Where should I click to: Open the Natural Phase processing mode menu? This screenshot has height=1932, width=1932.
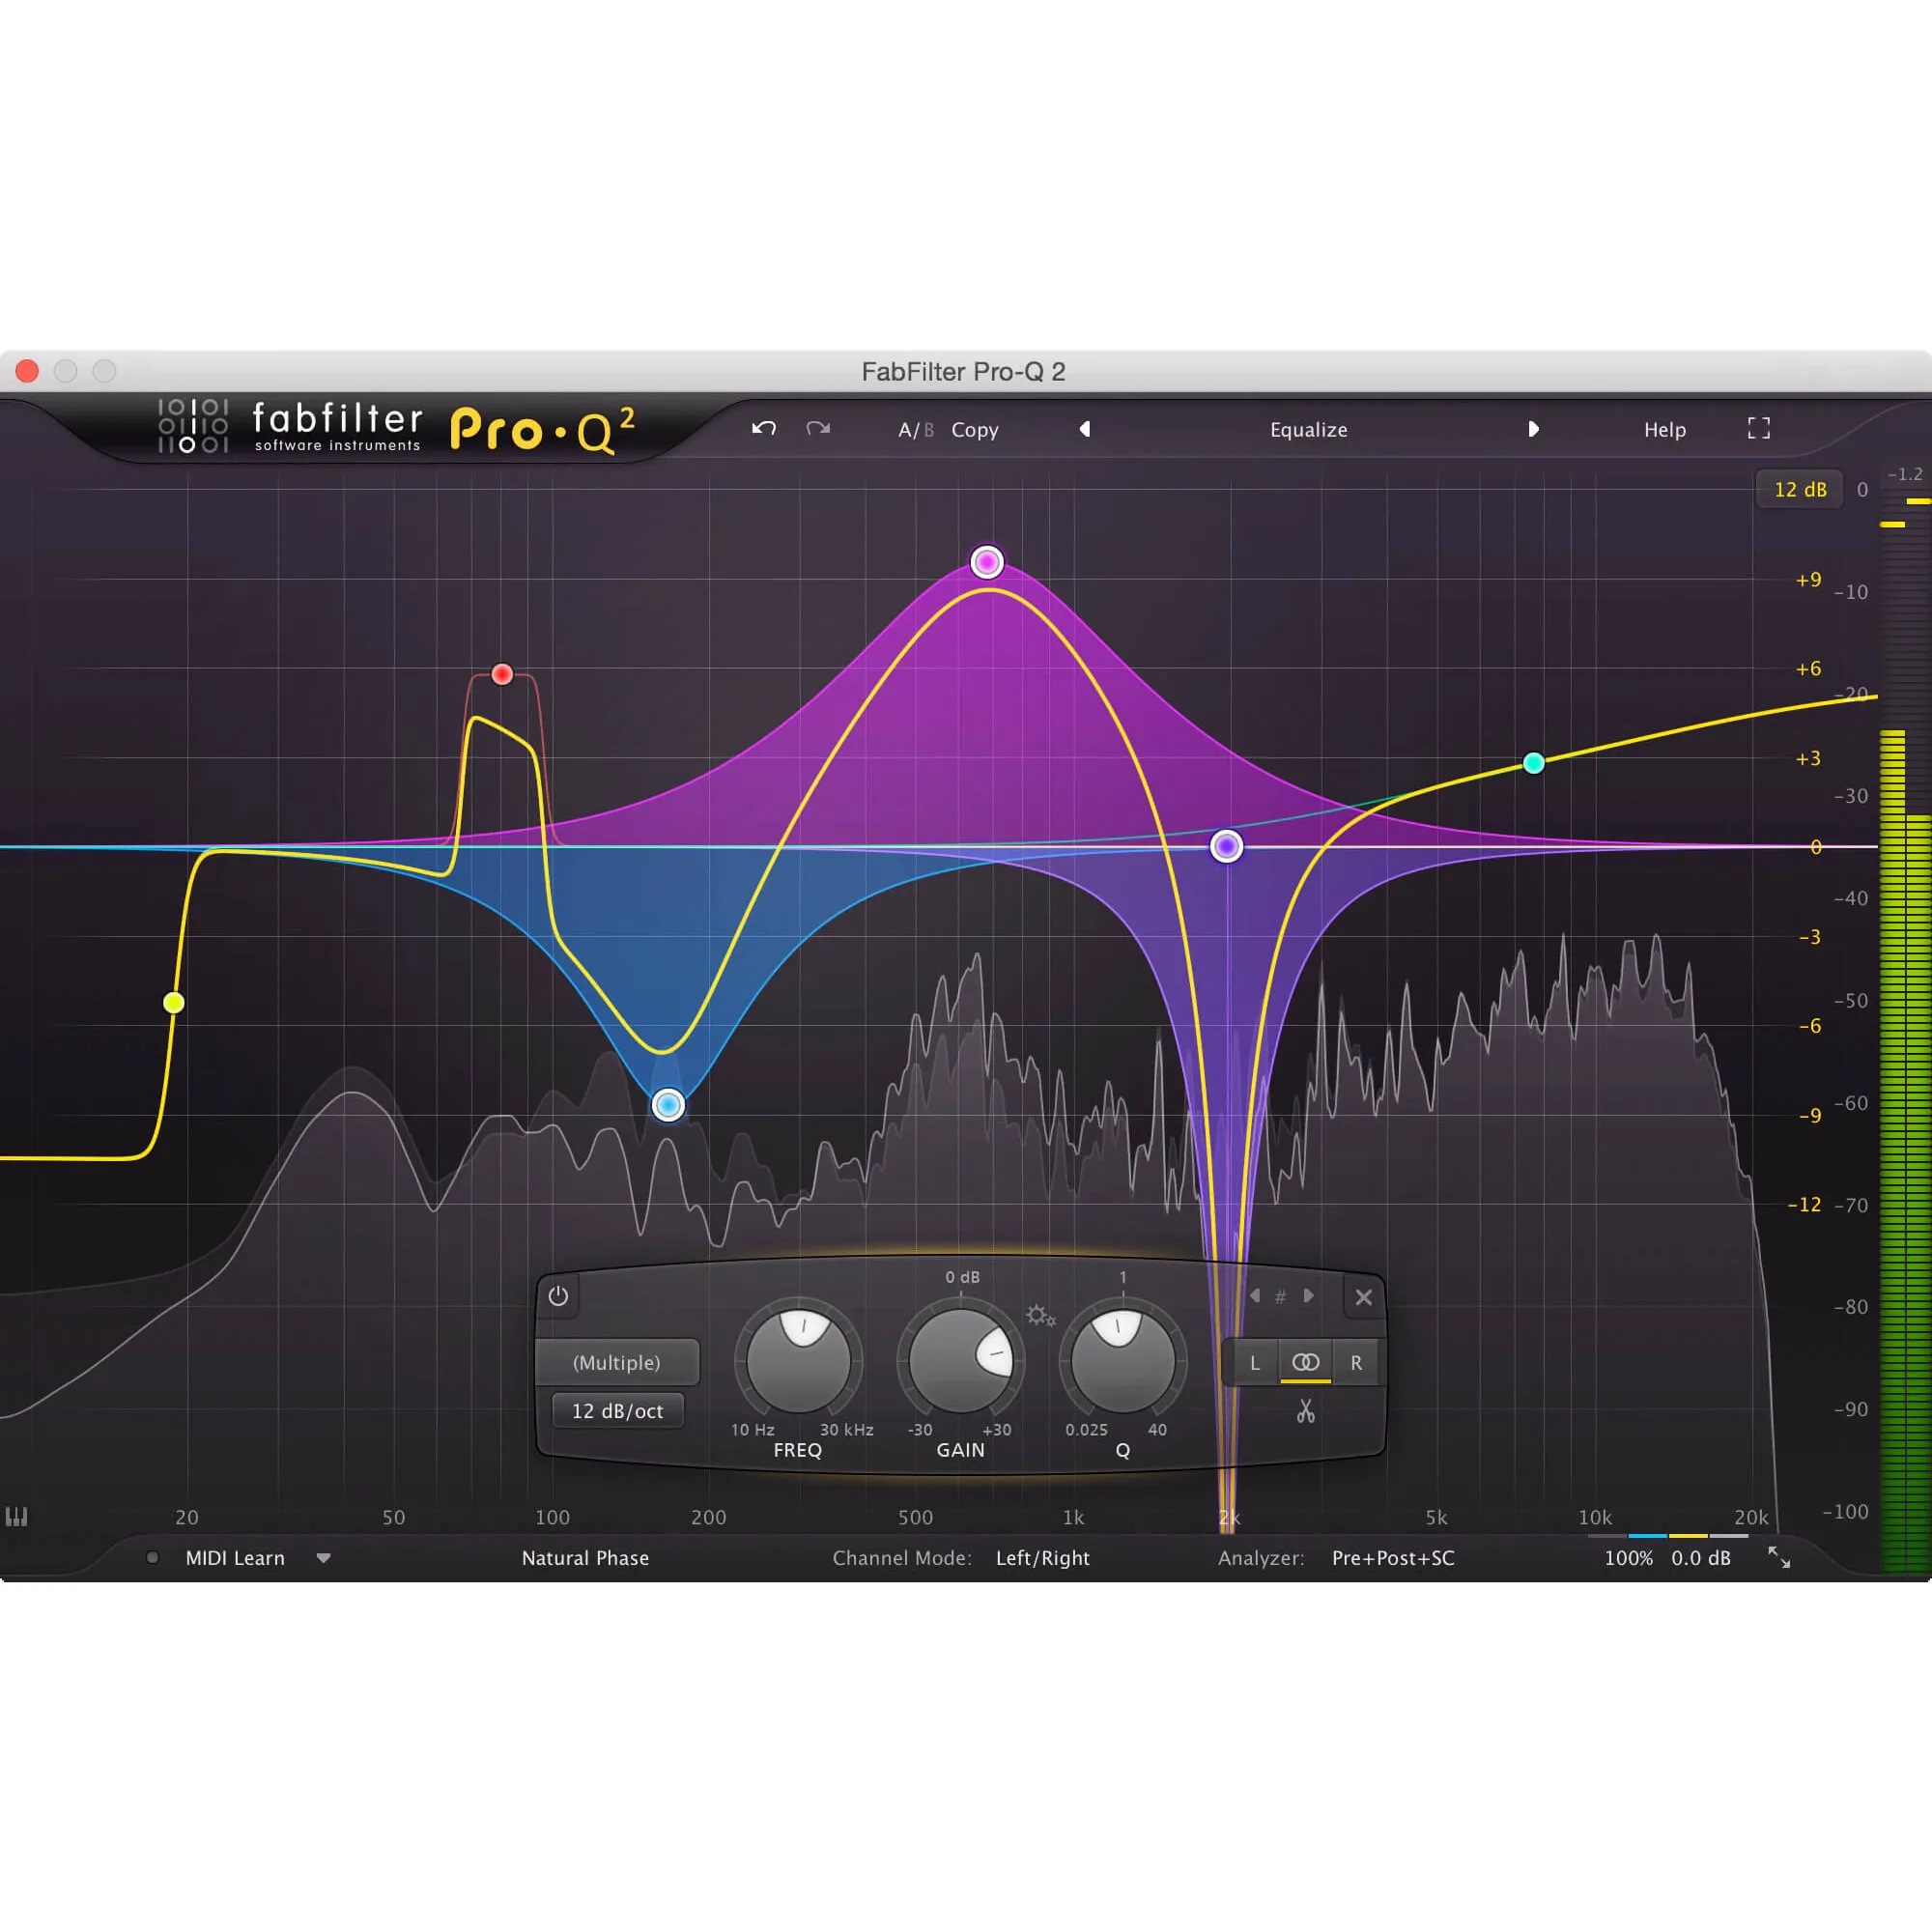pyautogui.click(x=585, y=1558)
